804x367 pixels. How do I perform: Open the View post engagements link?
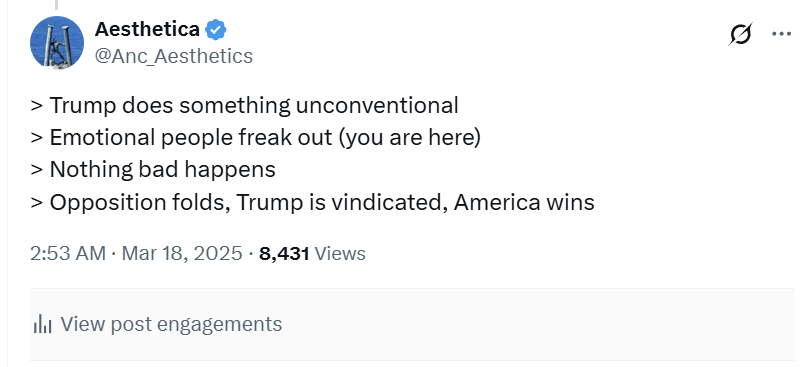tap(171, 324)
